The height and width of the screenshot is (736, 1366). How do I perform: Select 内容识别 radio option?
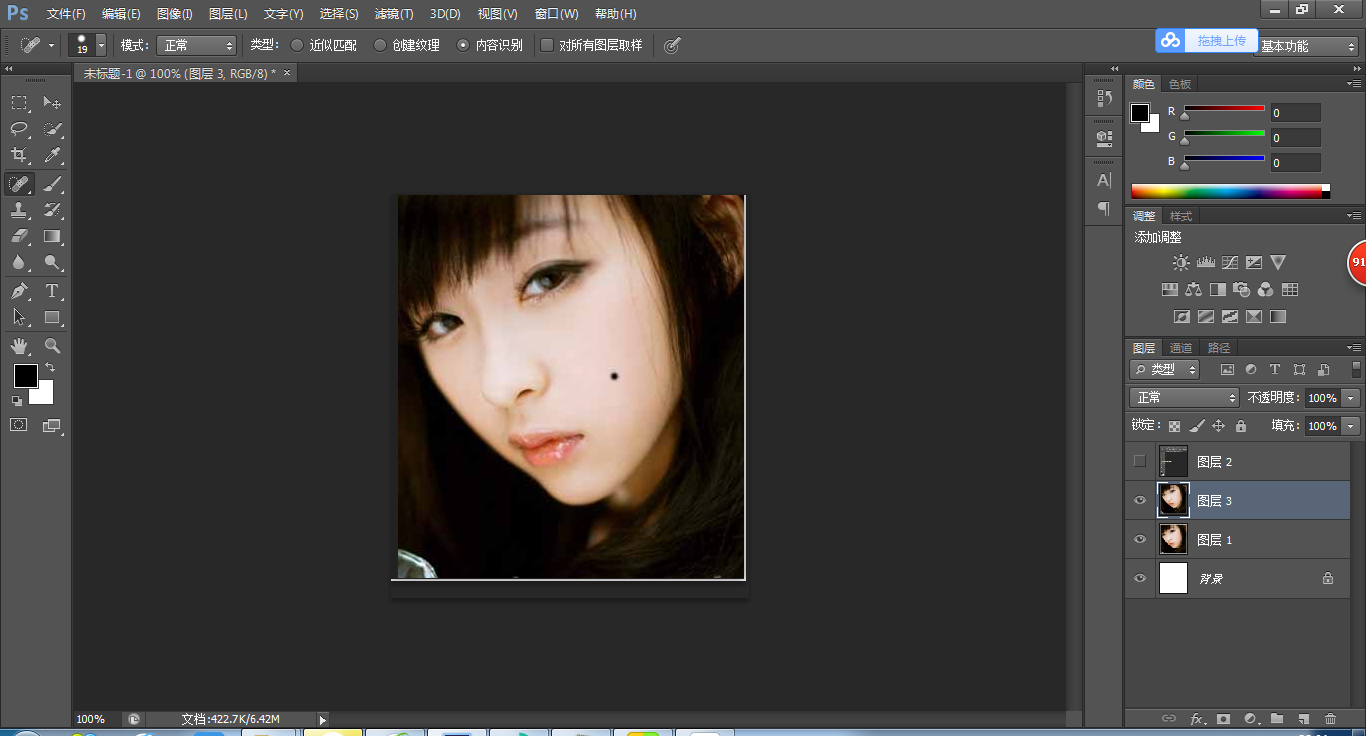pyautogui.click(x=463, y=45)
